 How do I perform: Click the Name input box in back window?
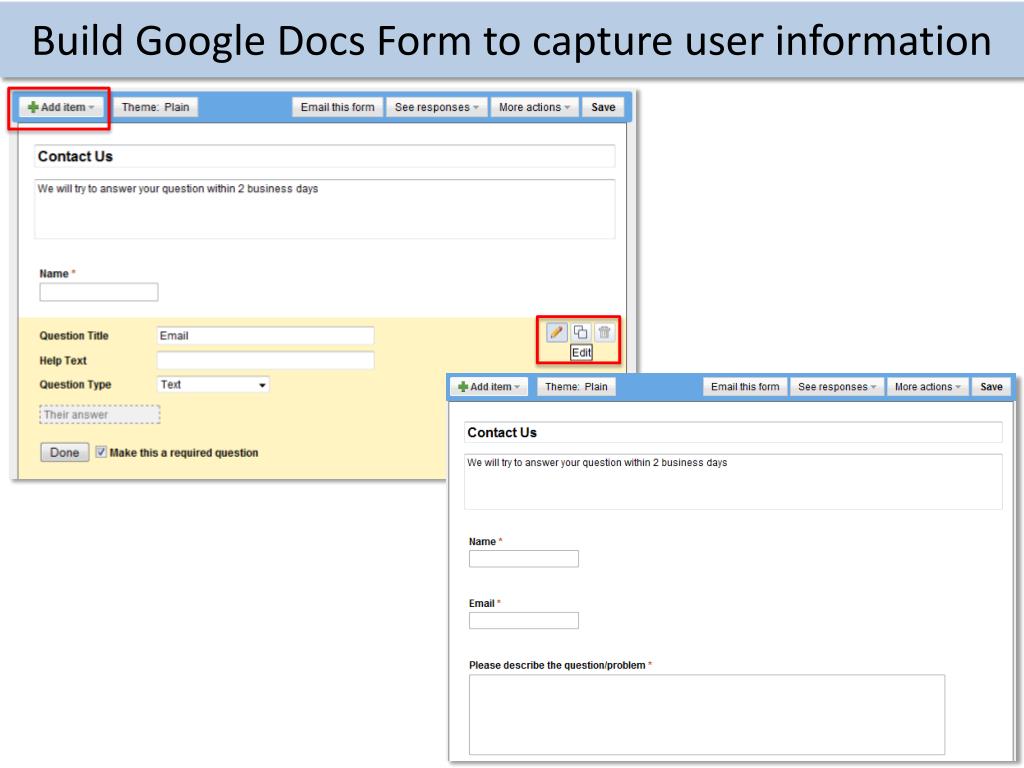pos(99,292)
